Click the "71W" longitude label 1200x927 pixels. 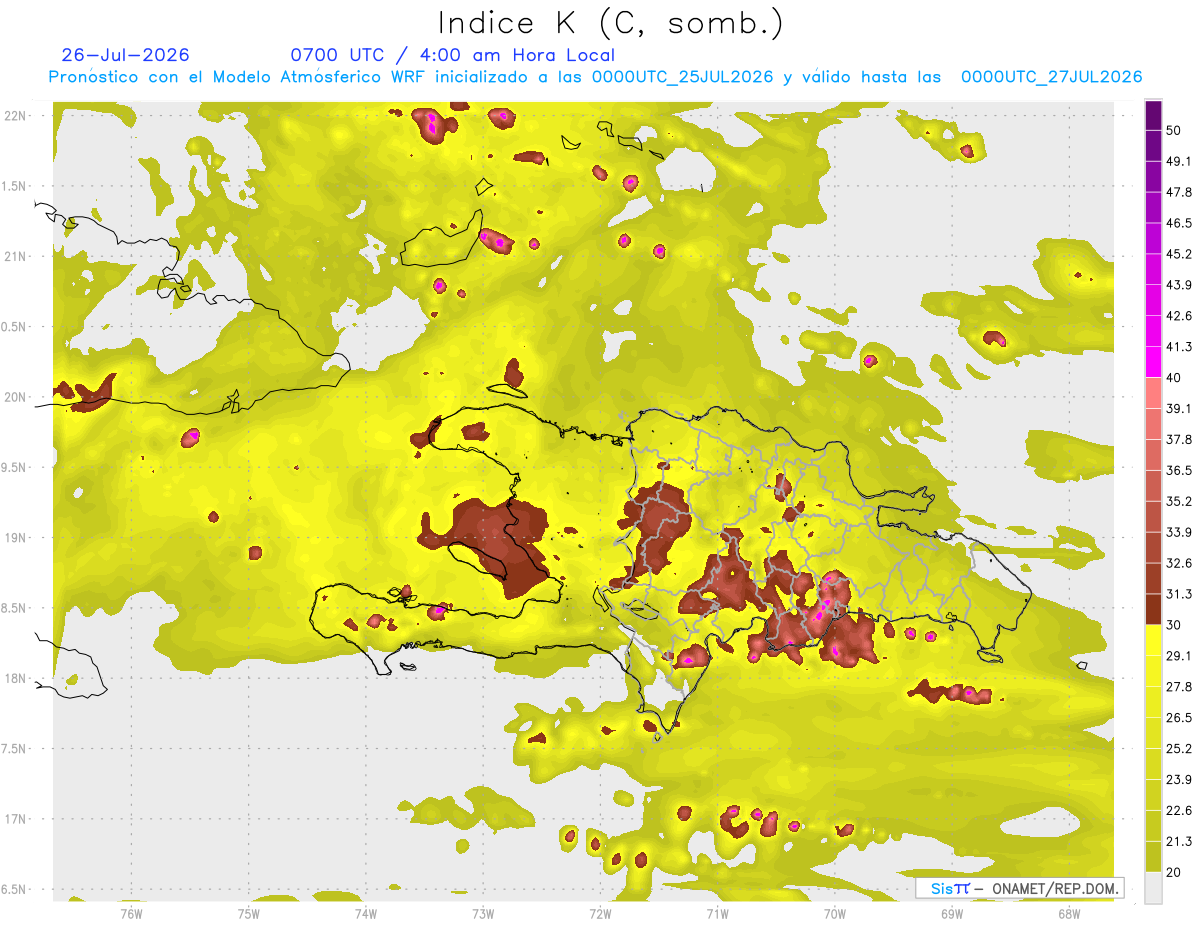[717, 912]
